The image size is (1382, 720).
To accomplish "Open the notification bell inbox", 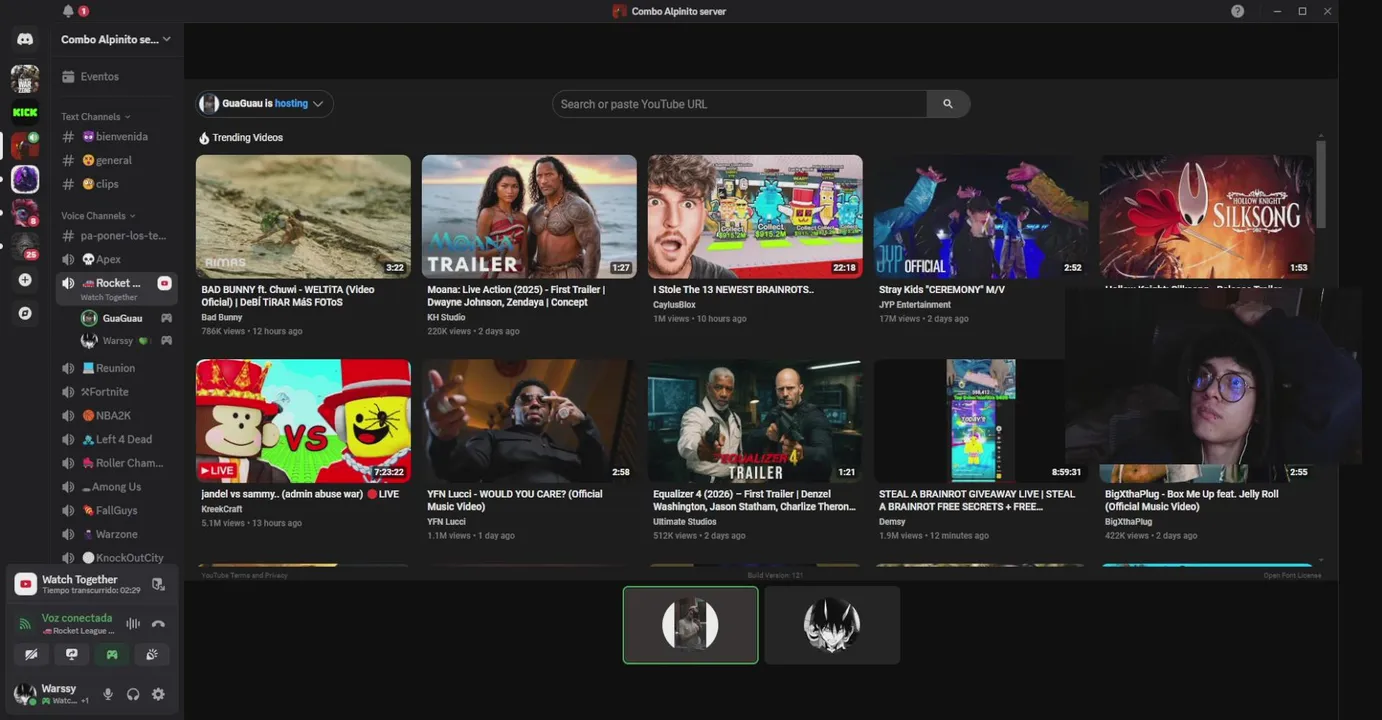I will pos(68,11).
